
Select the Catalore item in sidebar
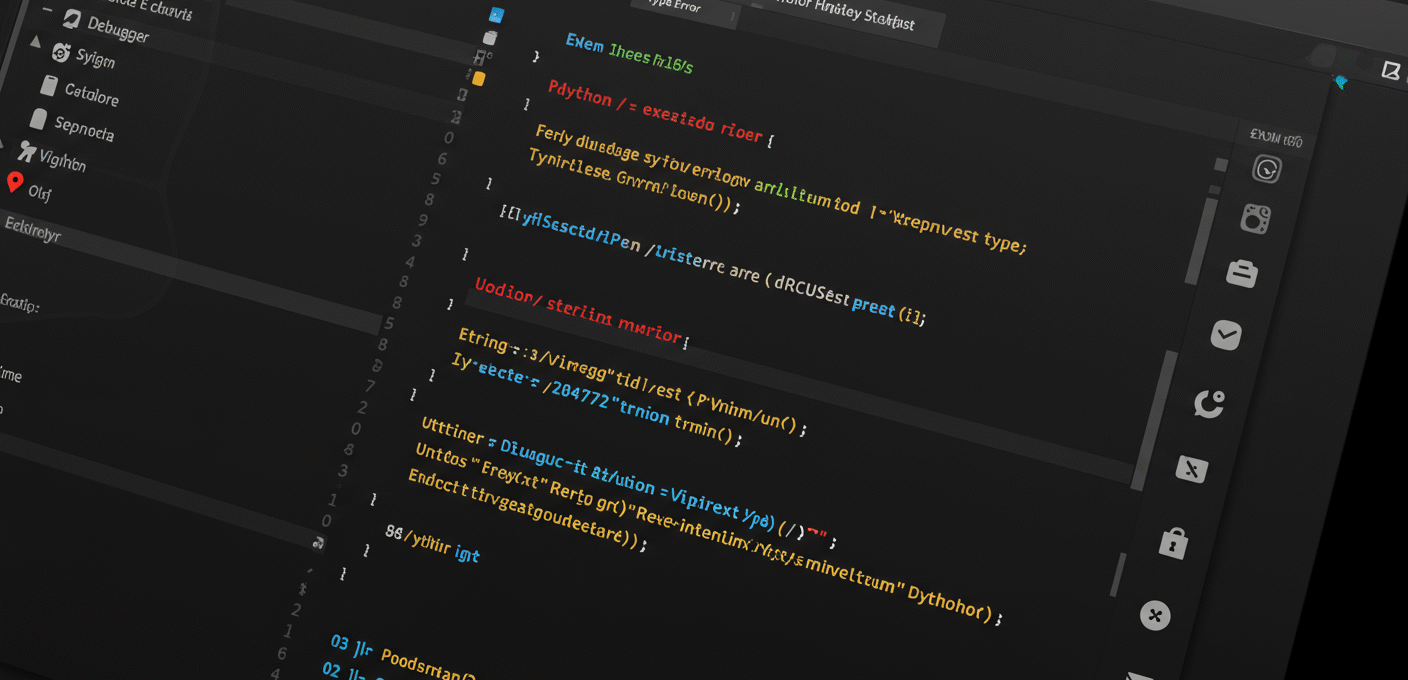91,95
